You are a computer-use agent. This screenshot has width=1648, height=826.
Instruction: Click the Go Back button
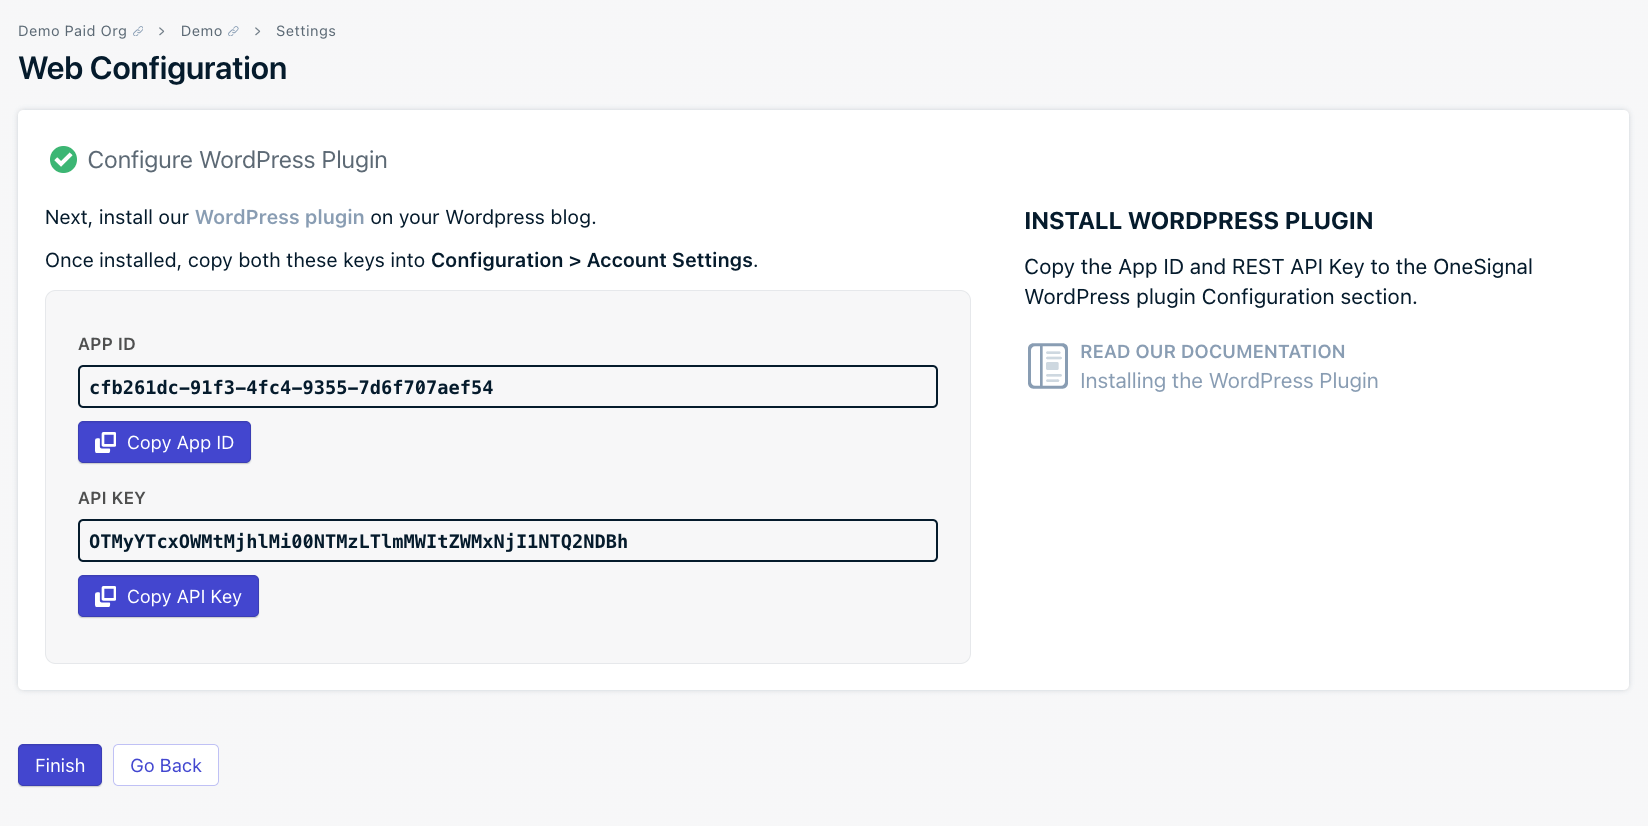tap(166, 765)
